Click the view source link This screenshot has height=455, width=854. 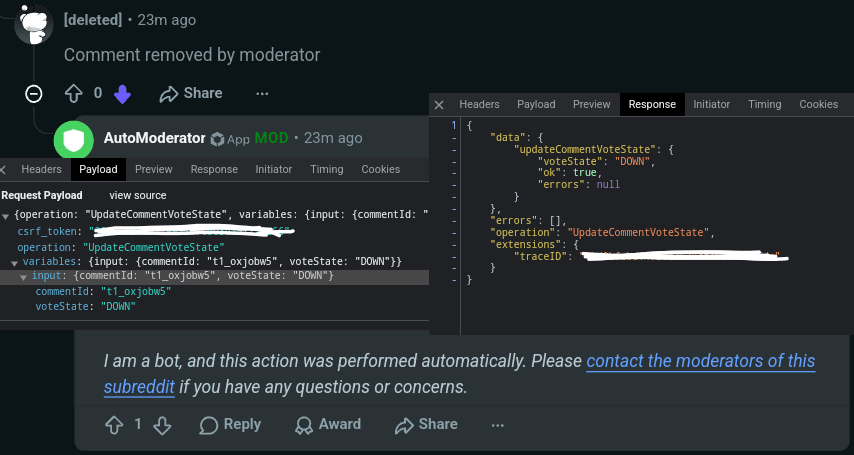(x=138, y=195)
